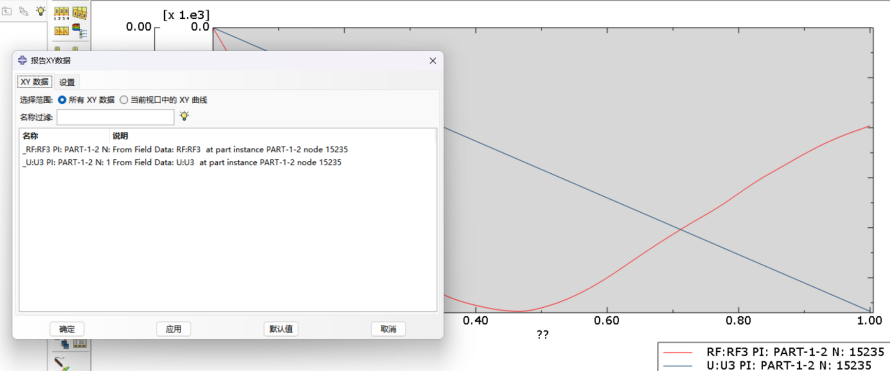Select the _RF:RF3 PART-1-2 data row
The image size is (890, 371).
[228, 150]
